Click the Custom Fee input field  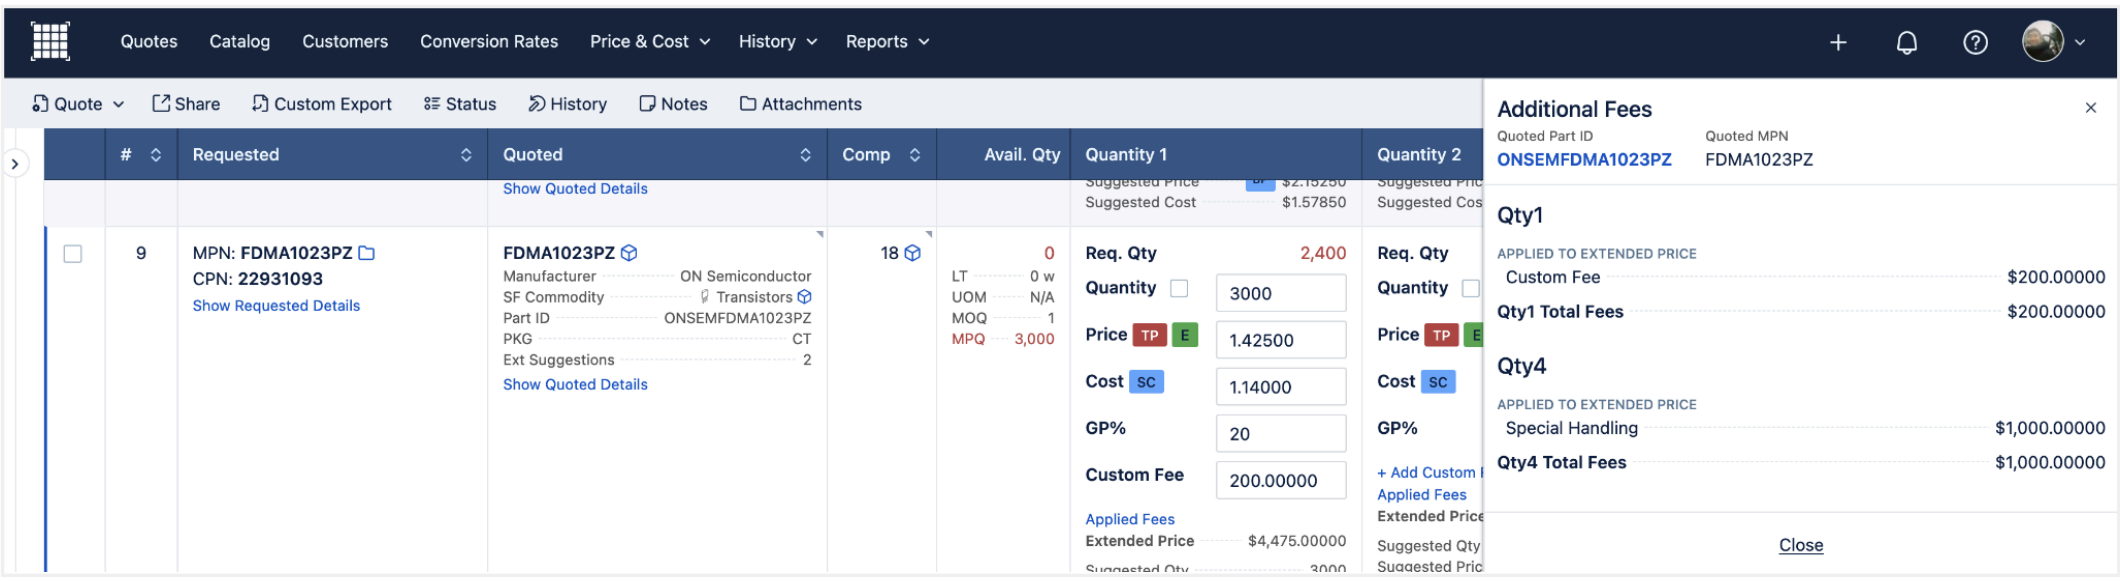click(x=1280, y=481)
